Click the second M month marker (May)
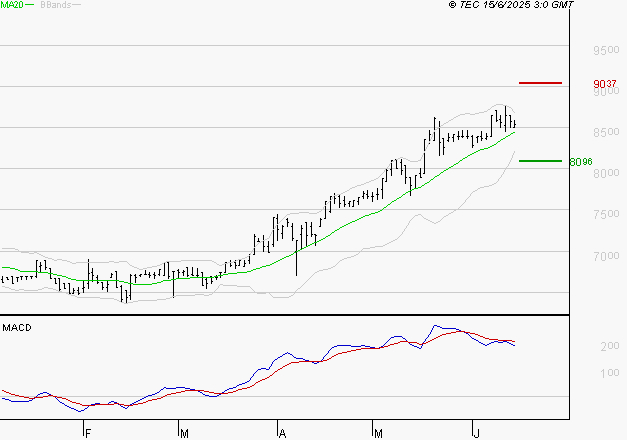This screenshot has height=440, width=627. pyautogui.click(x=378, y=433)
